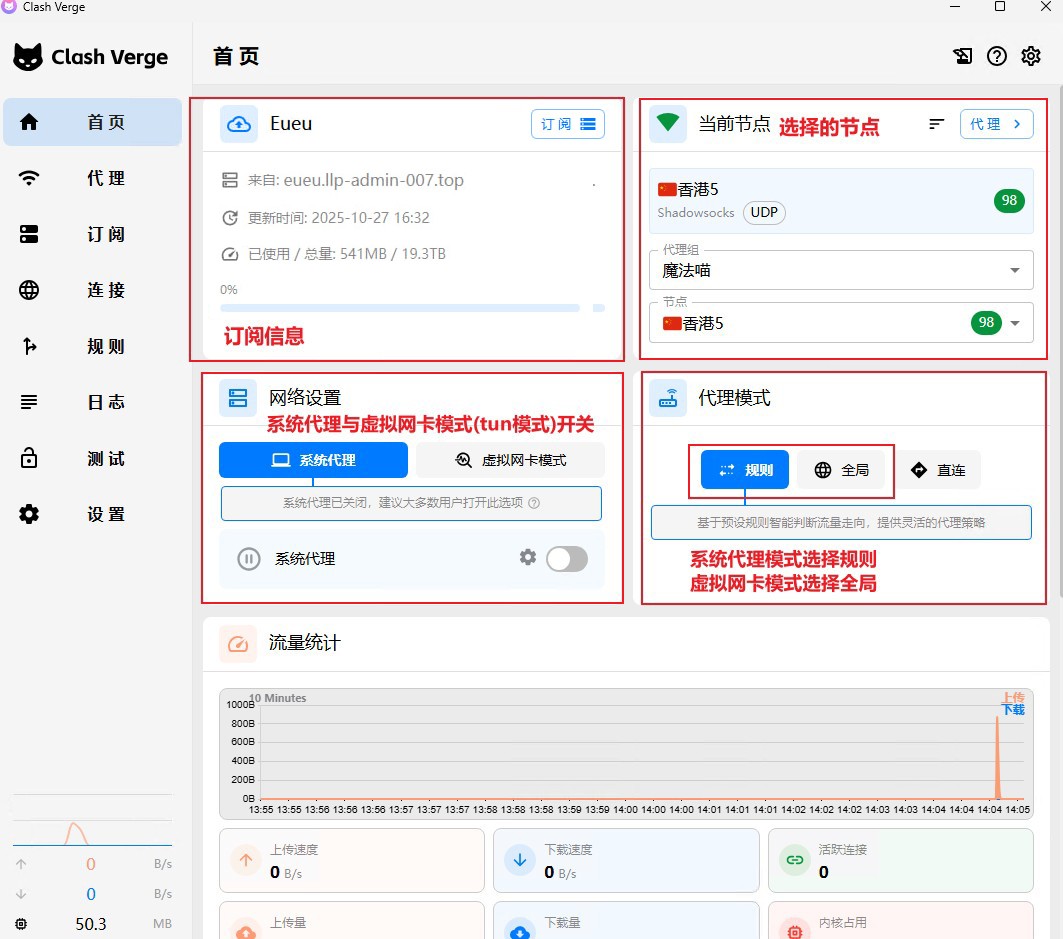Click the green Wi-Fi signal icon
The image size is (1063, 939).
click(668, 124)
